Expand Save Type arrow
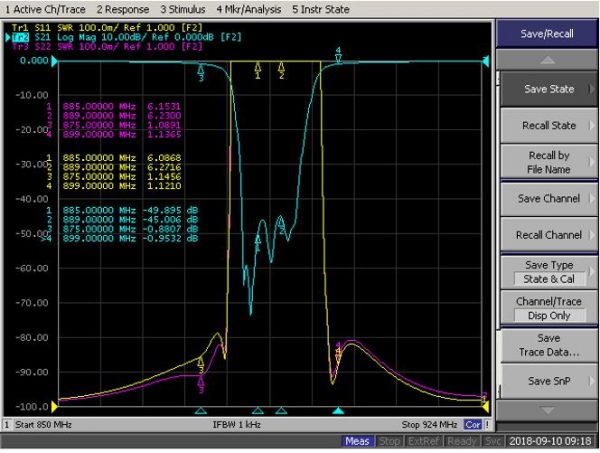Image resolution: width=600 pixels, height=453 pixels. click(x=592, y=272)
